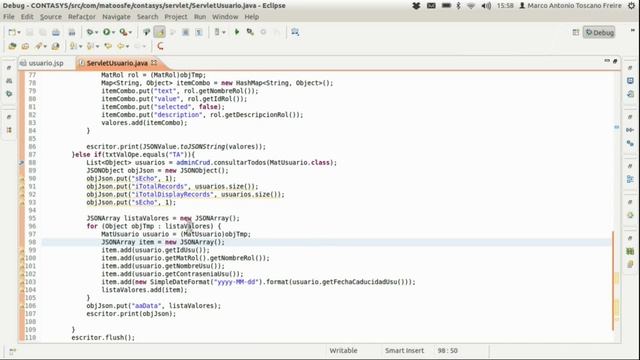Expand the Next Annotation dropdown arrow
The width and height of the screenshot is (640, 360).
pos(80,47)
